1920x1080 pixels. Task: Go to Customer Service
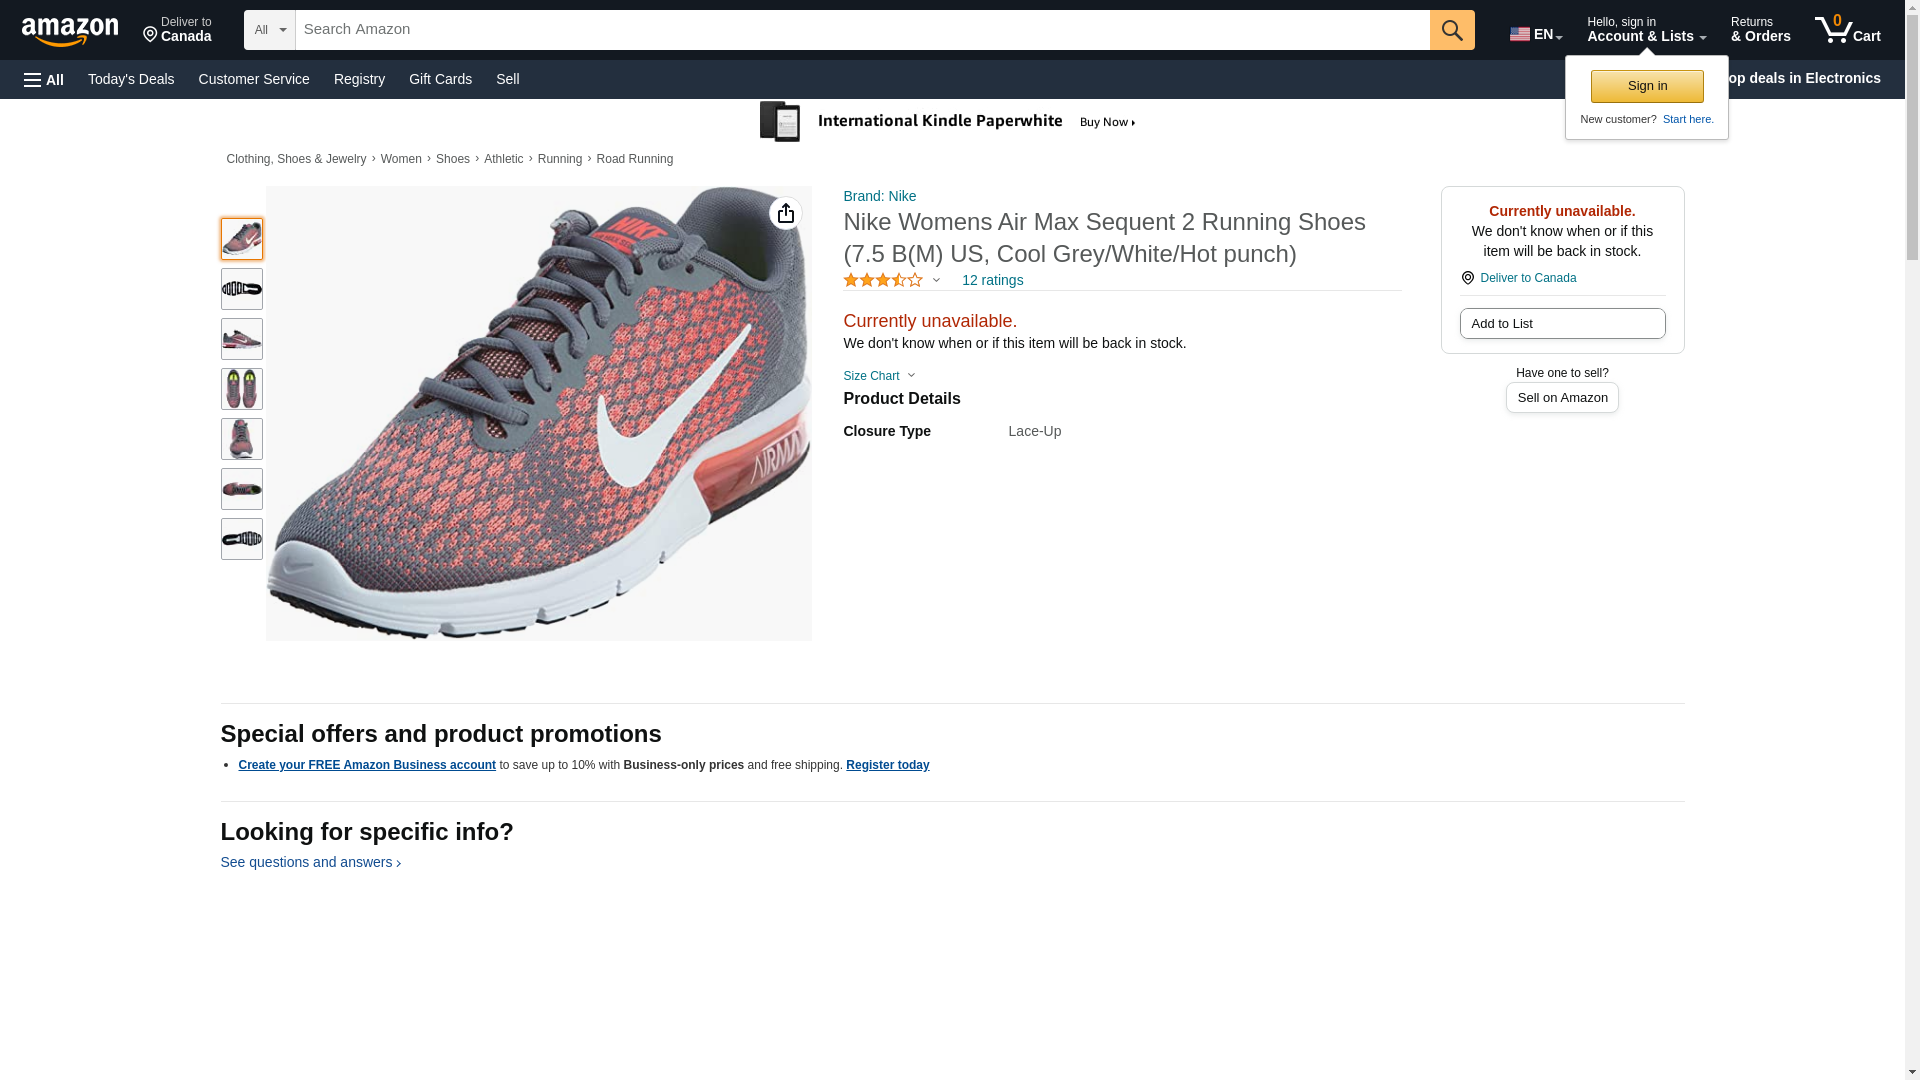click(x=254, y=79)
